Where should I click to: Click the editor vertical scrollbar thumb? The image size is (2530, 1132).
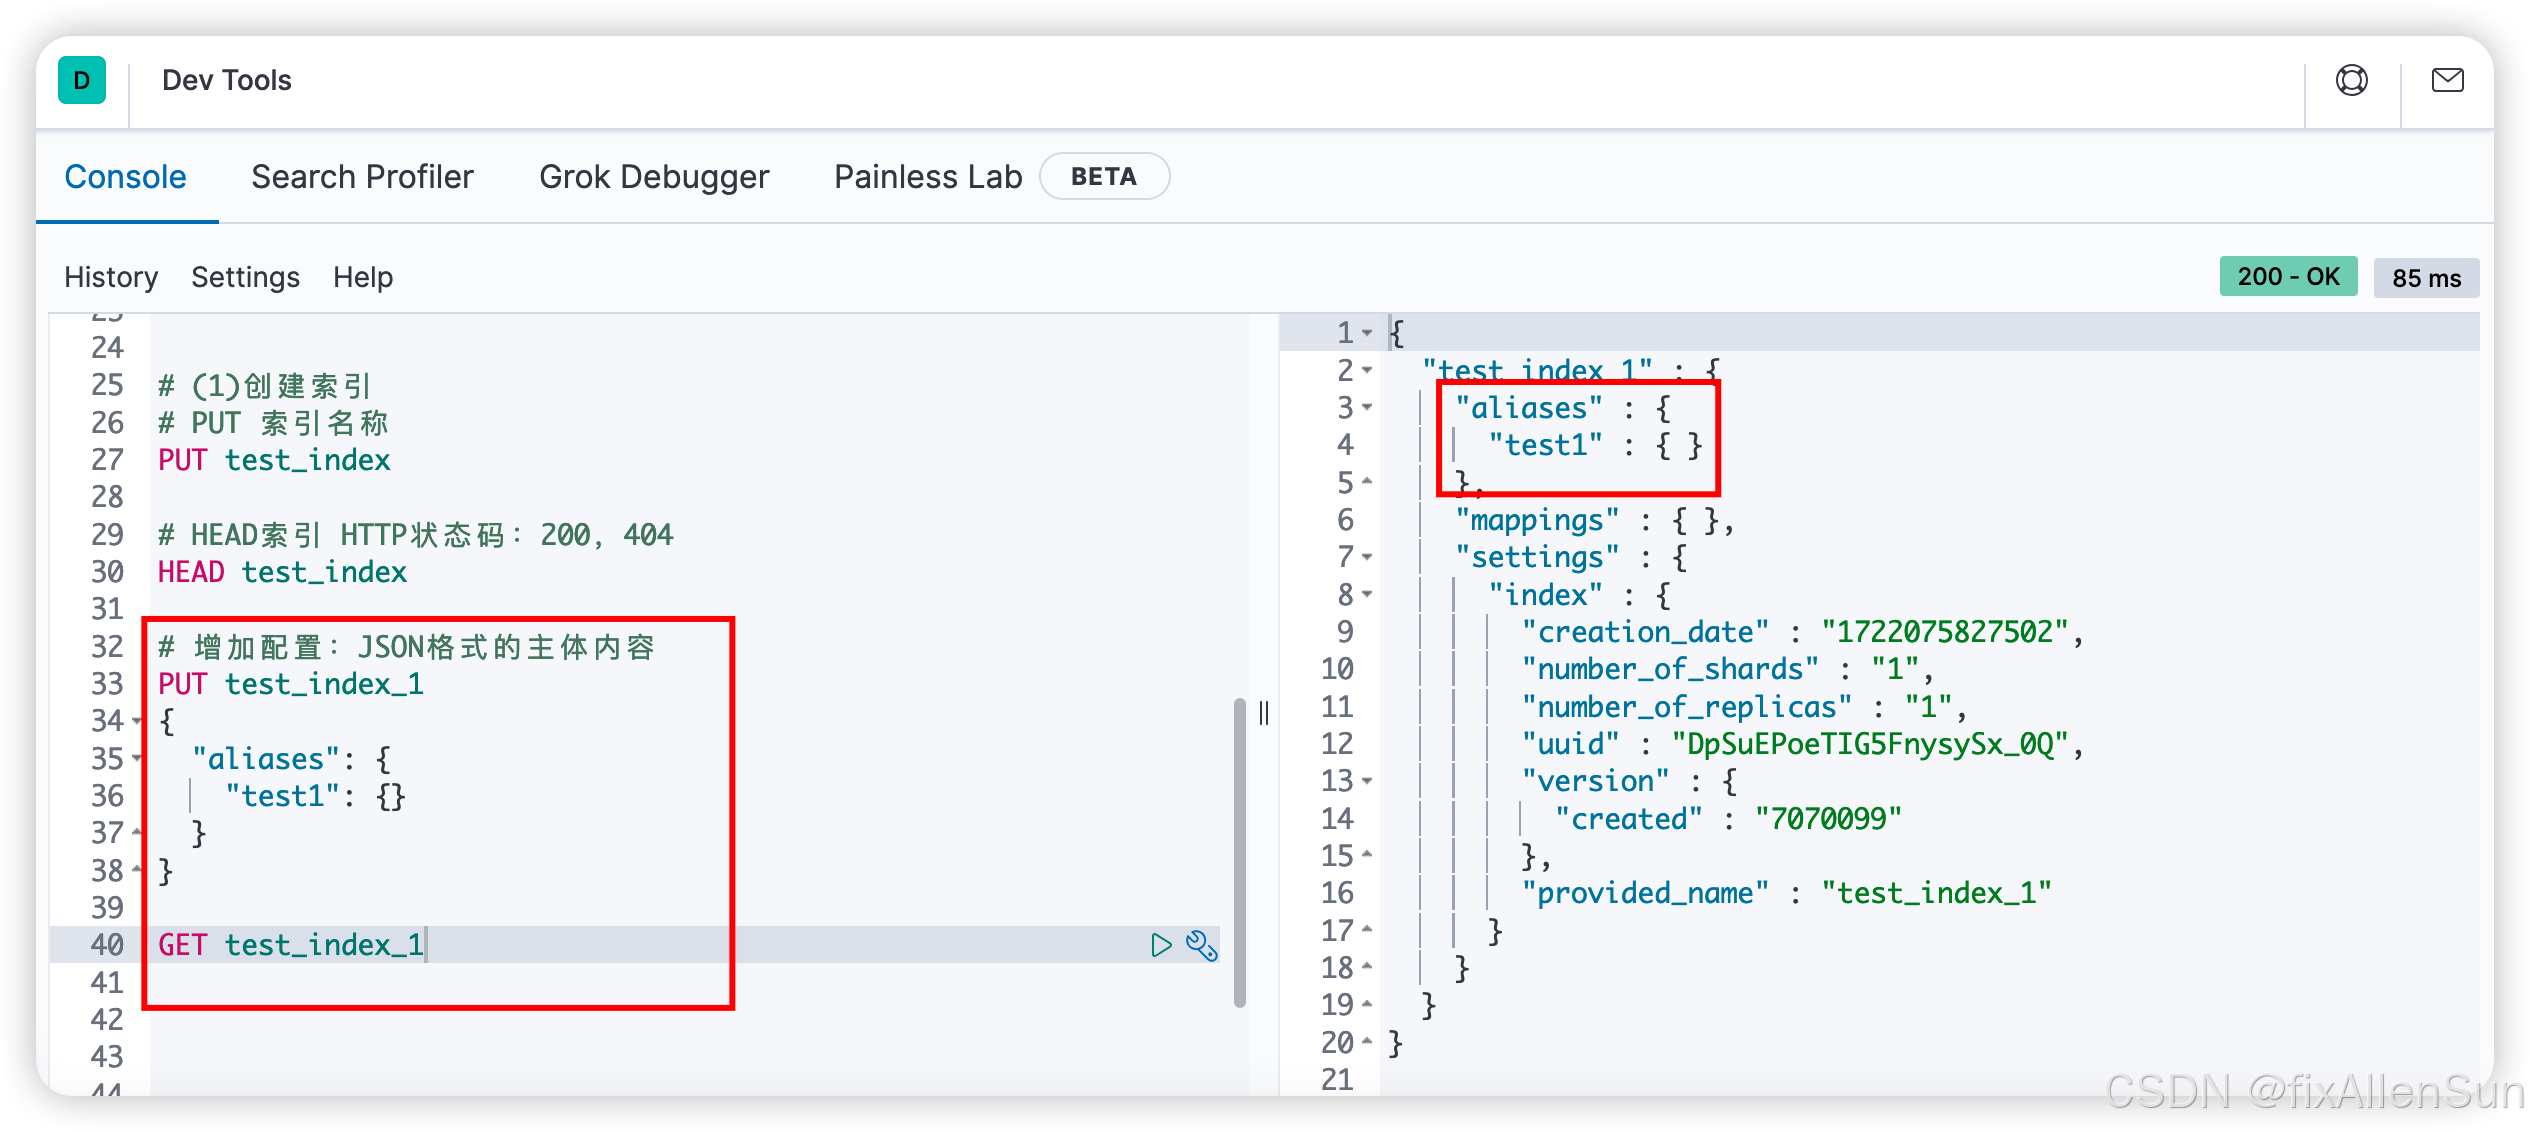pyautogui.click(x=1239, y=850)
